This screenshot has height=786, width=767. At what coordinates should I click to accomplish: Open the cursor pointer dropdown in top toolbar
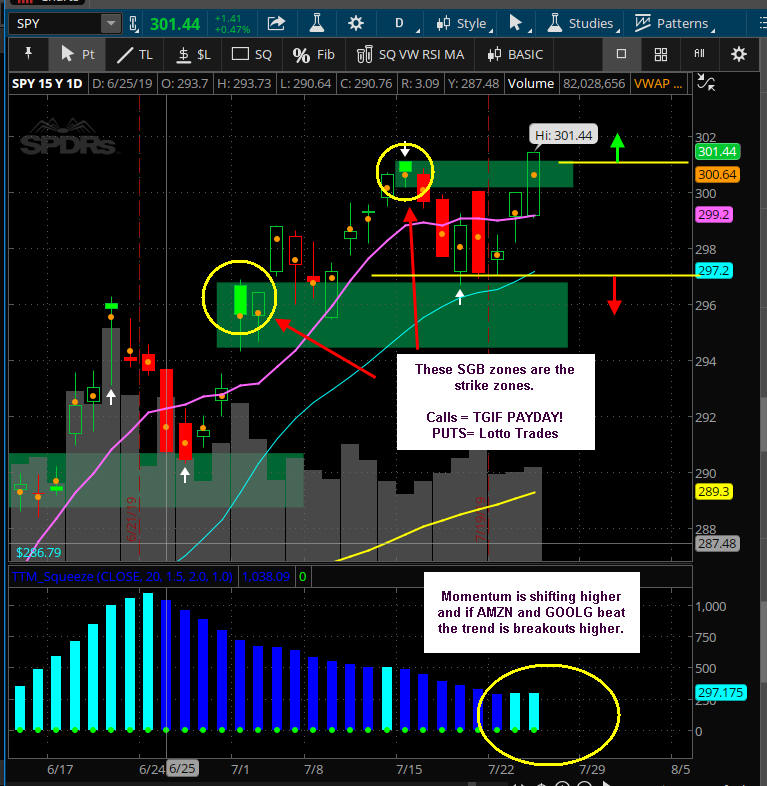519,24
